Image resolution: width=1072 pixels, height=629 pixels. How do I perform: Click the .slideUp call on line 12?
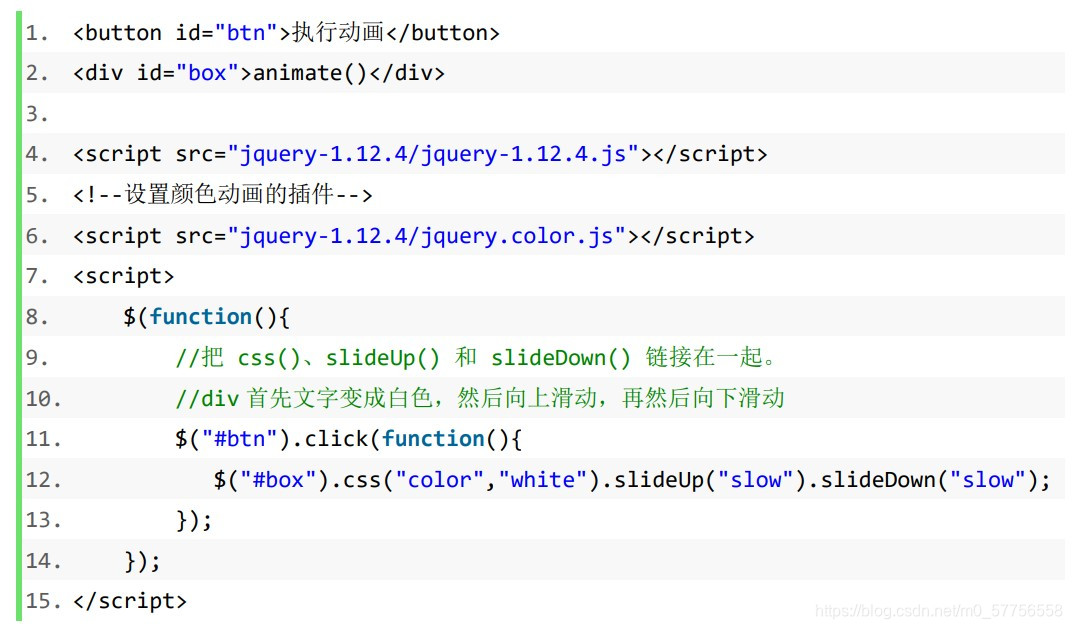(659, 480)
